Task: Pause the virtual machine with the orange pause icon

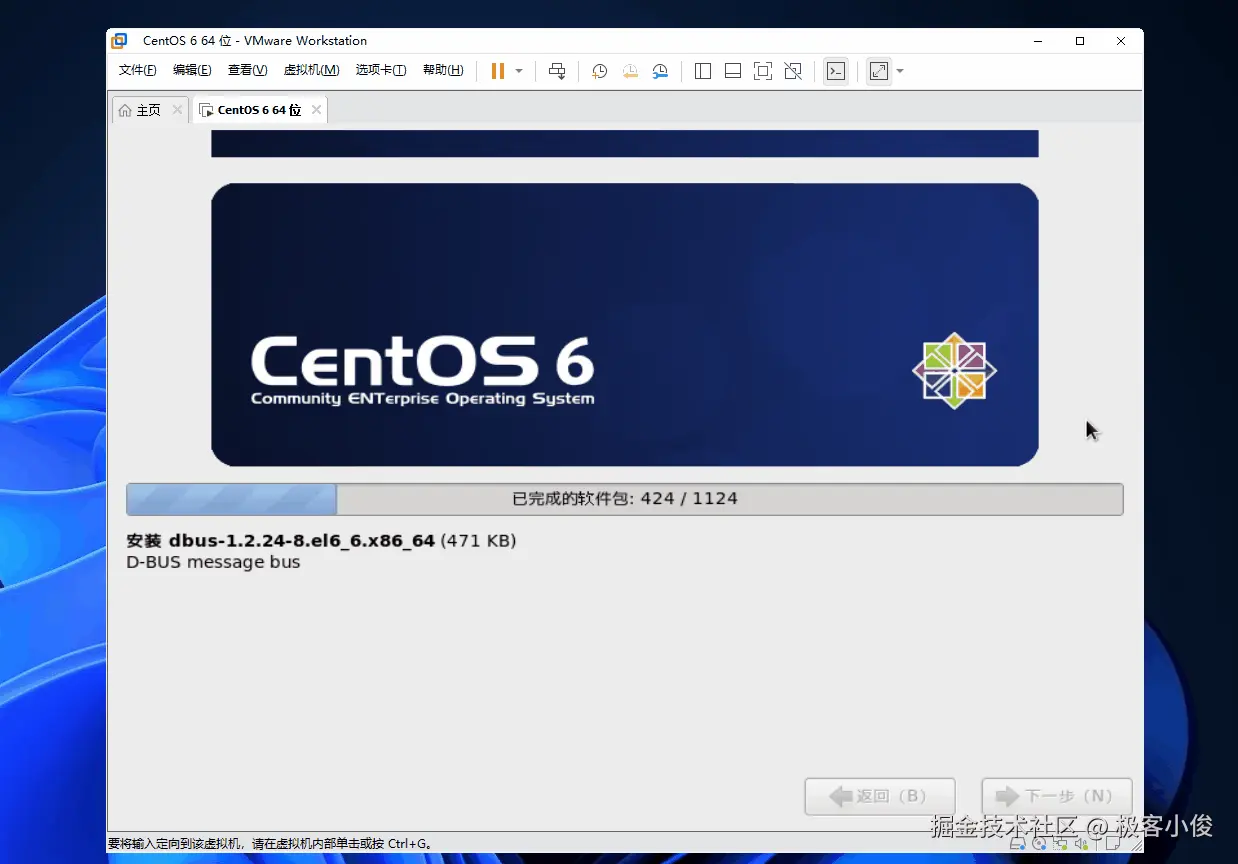Action: coord(497,71)
